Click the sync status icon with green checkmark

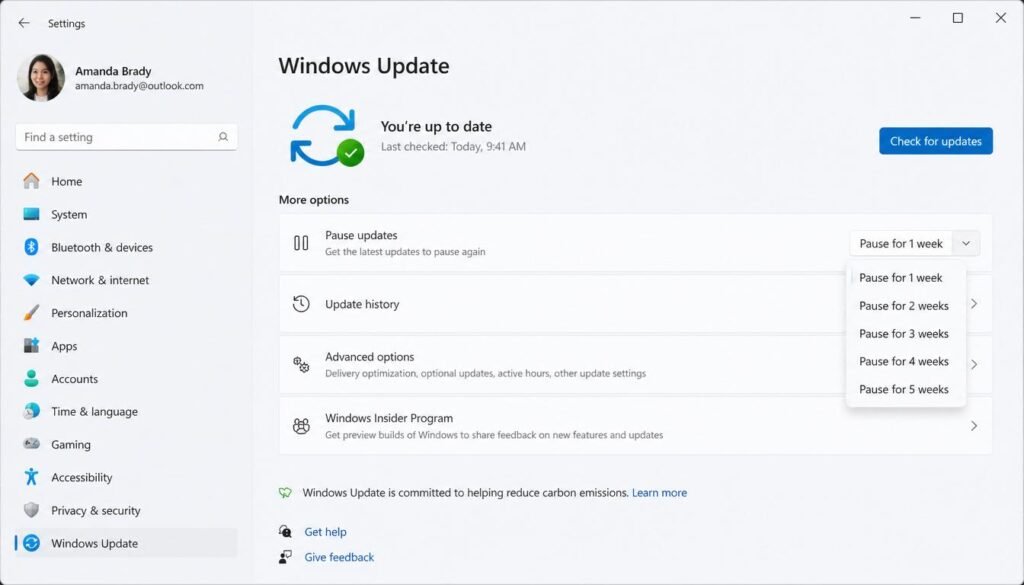(x=327, y=136)
